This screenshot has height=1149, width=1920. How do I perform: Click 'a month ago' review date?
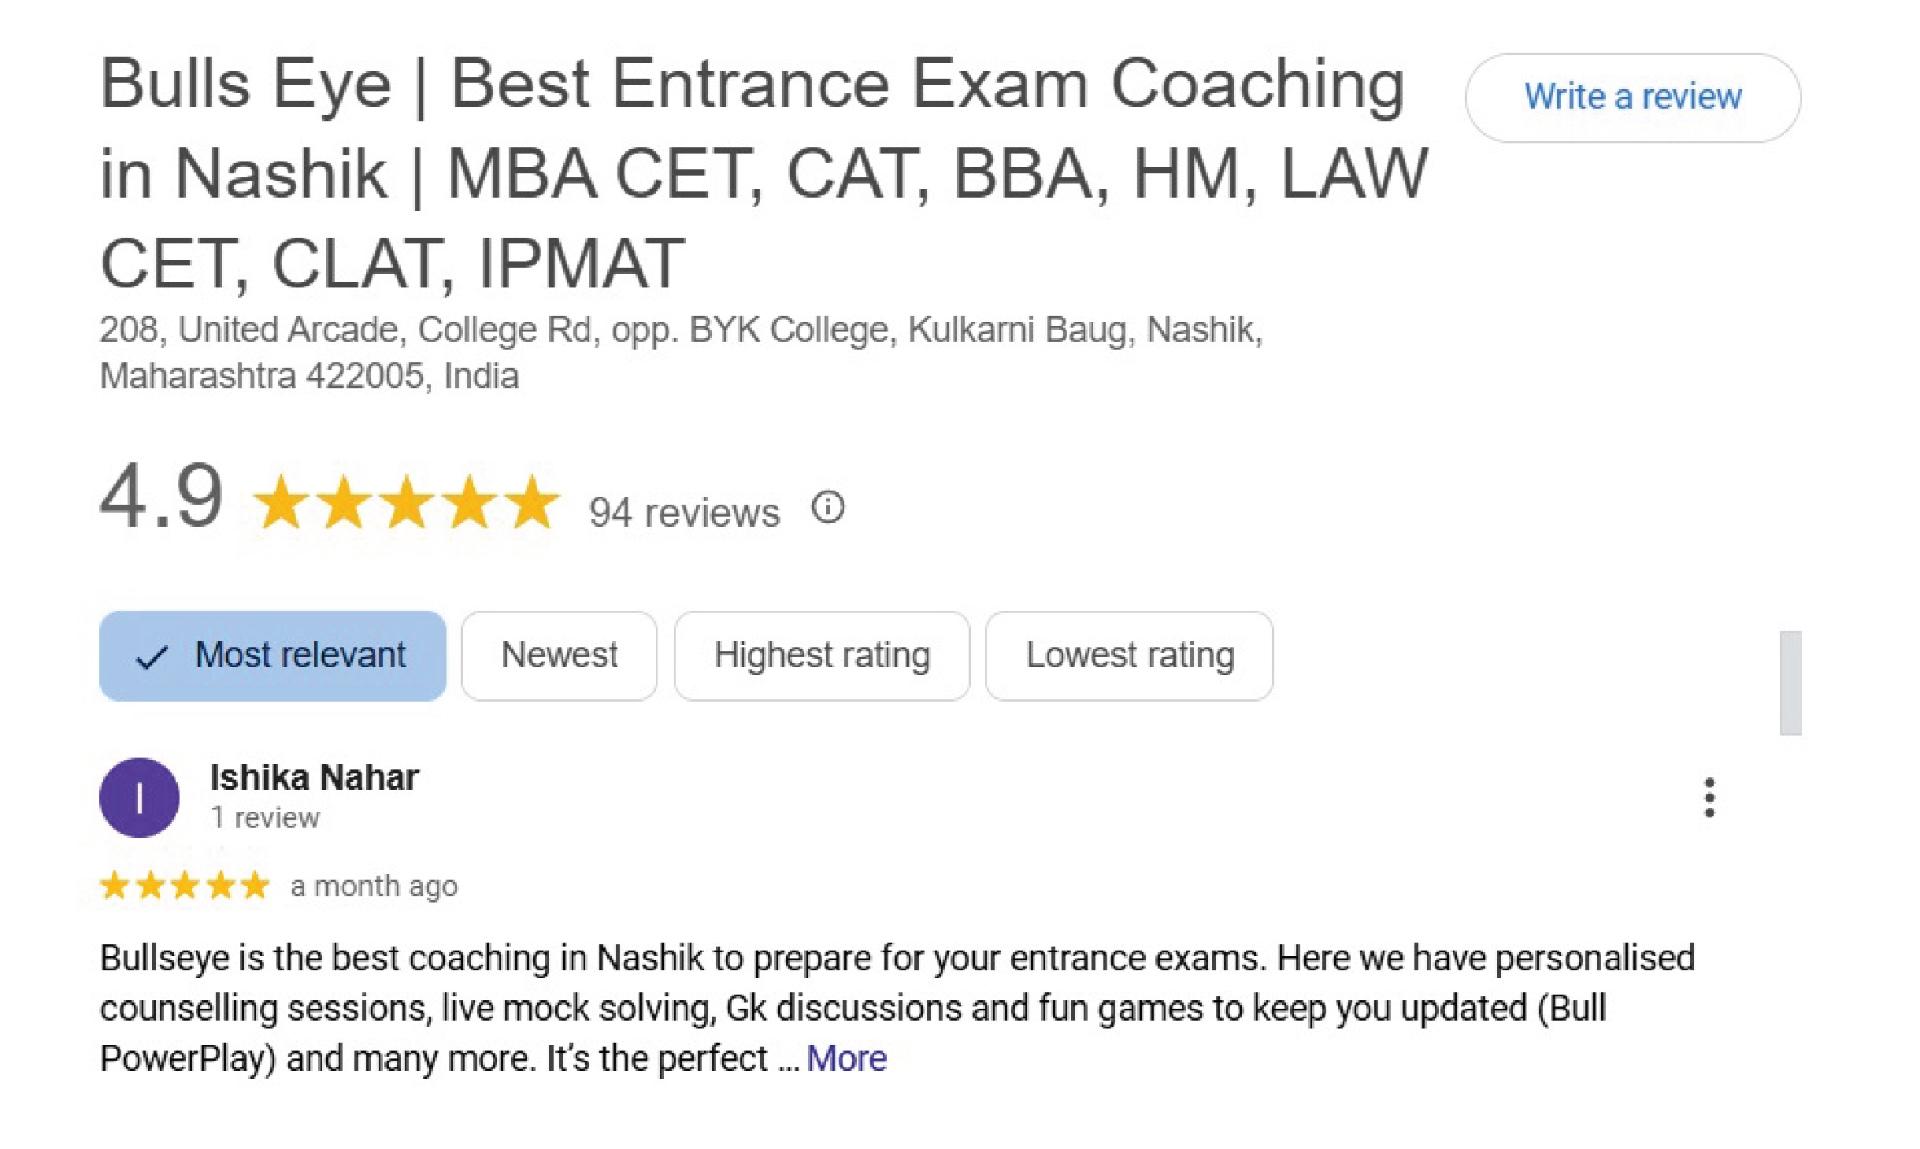[x=374, y=886]
